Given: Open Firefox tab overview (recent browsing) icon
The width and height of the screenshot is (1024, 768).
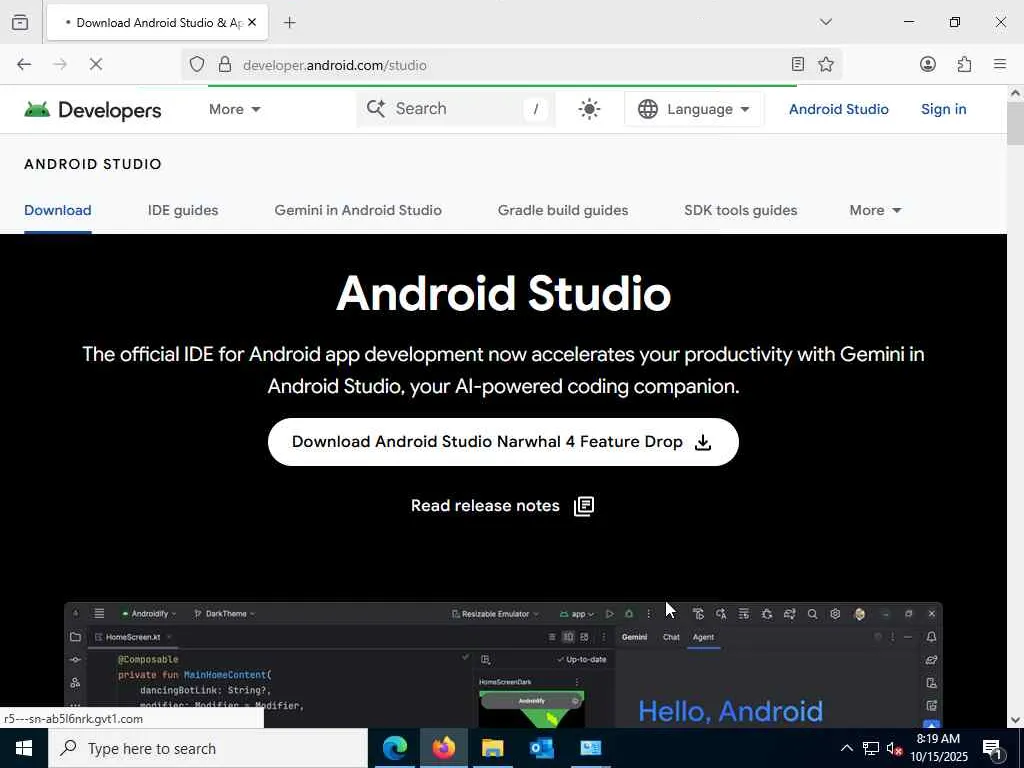Looking at the screenshot, I should (20, 22).
